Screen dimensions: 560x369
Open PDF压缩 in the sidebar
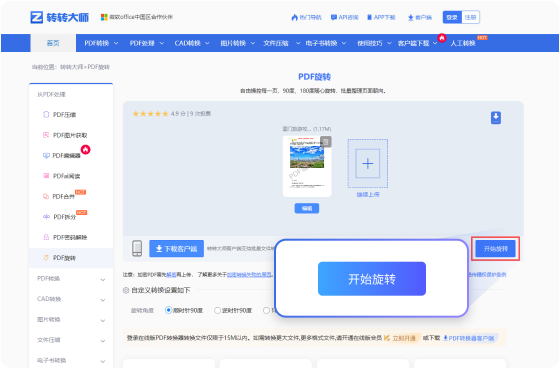pos(59,115)
